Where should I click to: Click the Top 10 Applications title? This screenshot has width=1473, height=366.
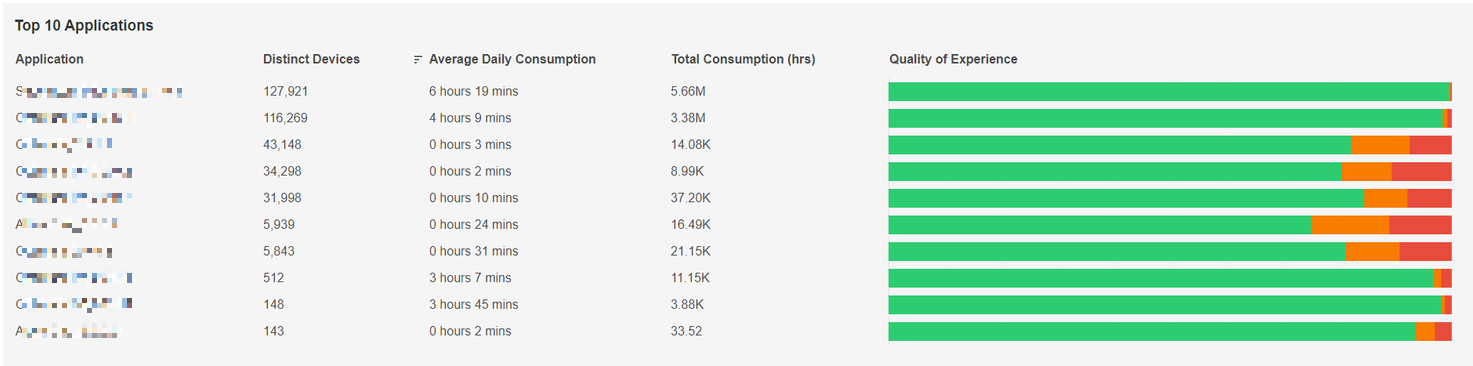pos(84,25)
